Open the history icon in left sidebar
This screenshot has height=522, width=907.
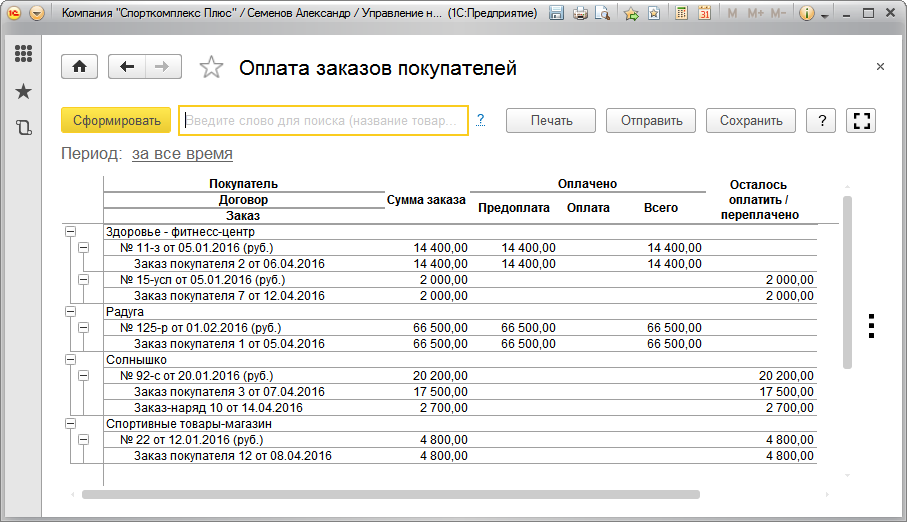point(23,127)
